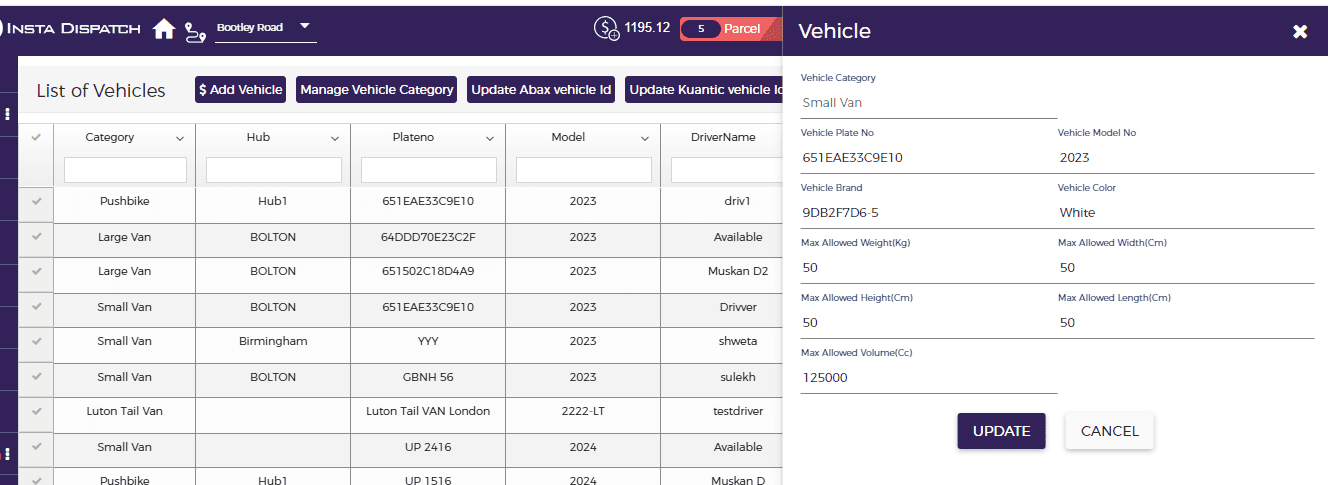This screenshot has height=485, width=1328.
Task: Click the UPDATE button
Action: pyautogui.click(x=1001, y=431)
